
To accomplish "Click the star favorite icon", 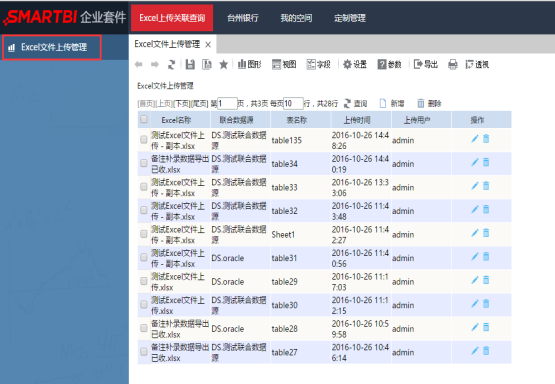I will coord(223,64).
